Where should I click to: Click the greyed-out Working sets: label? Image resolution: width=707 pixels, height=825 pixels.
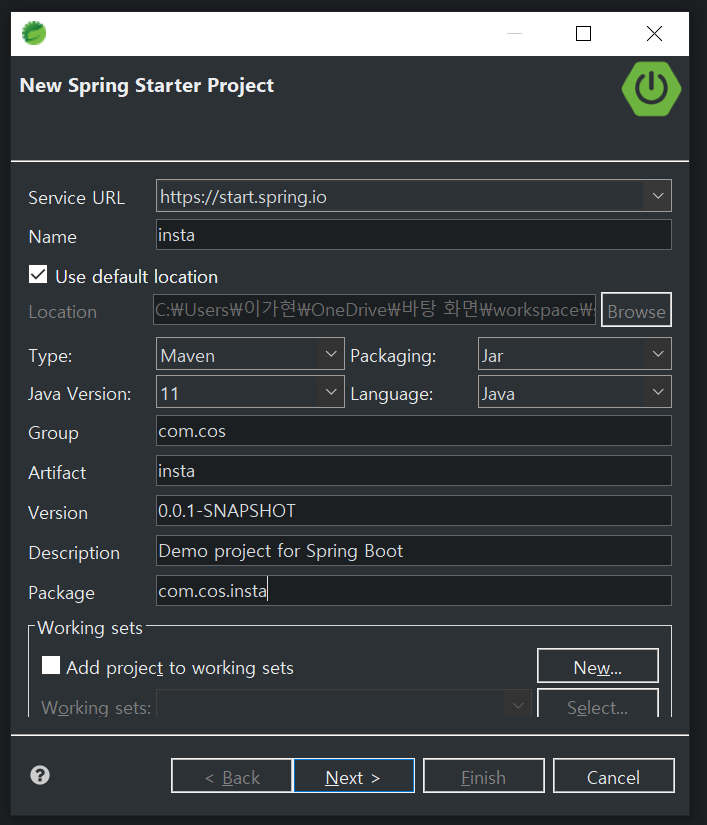96,708
